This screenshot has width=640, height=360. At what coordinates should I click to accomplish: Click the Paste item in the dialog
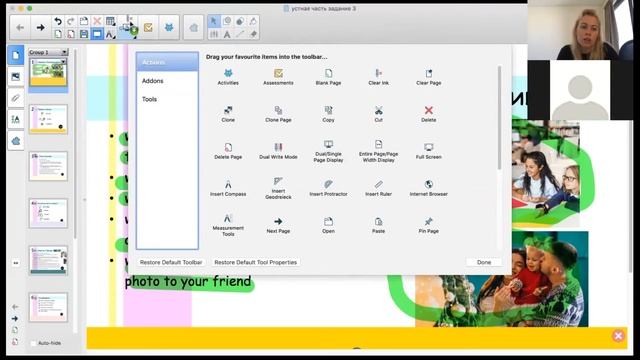point(378,225)
